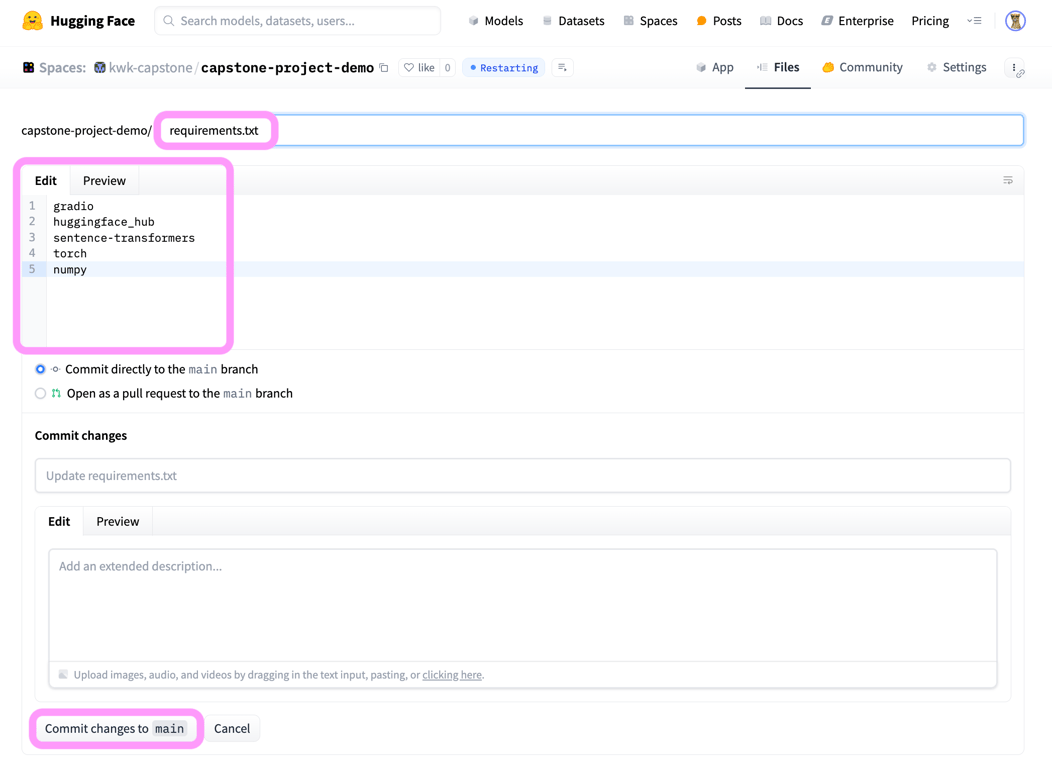Select the commit description Edit tab
Viewport: 1052px width, 768px height.
coord(59,521)
